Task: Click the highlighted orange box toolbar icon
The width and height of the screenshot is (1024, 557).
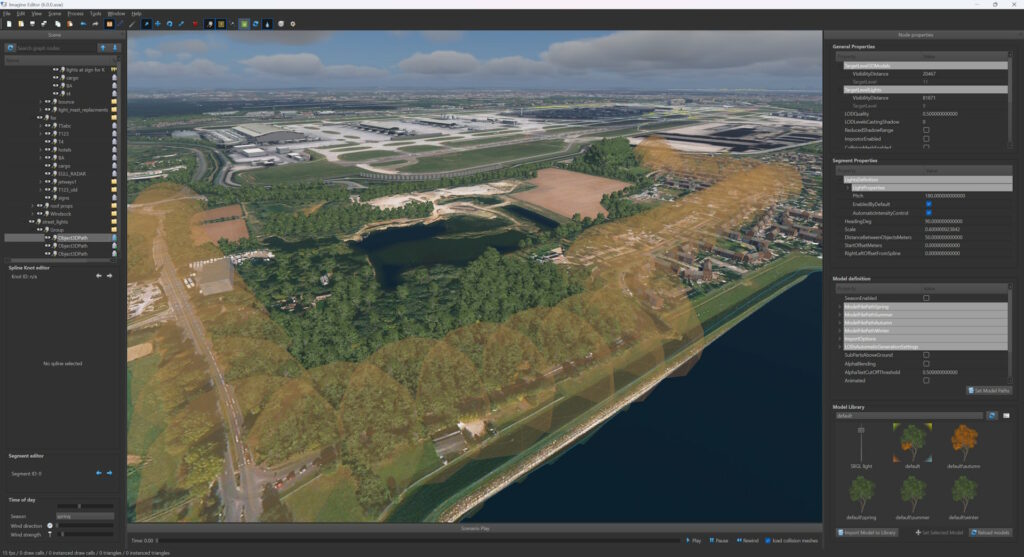Action: tap(109, 24)
